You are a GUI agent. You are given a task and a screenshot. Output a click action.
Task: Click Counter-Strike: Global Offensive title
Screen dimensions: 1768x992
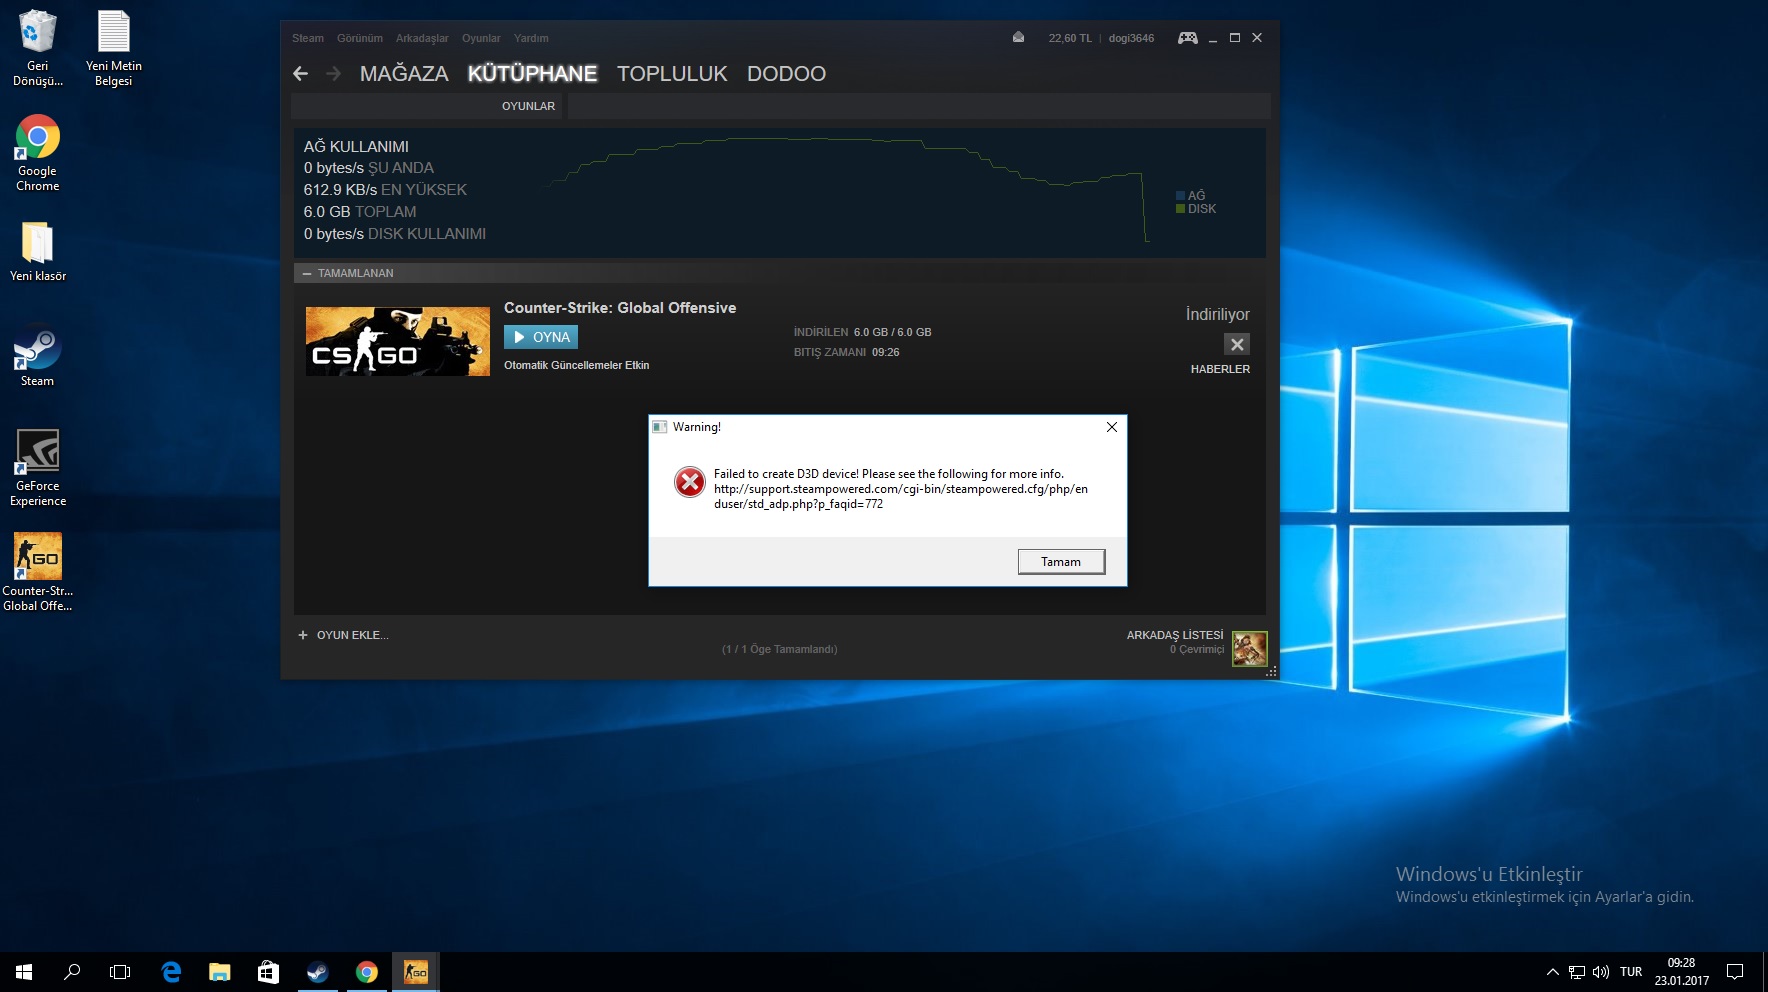[620, 308]
